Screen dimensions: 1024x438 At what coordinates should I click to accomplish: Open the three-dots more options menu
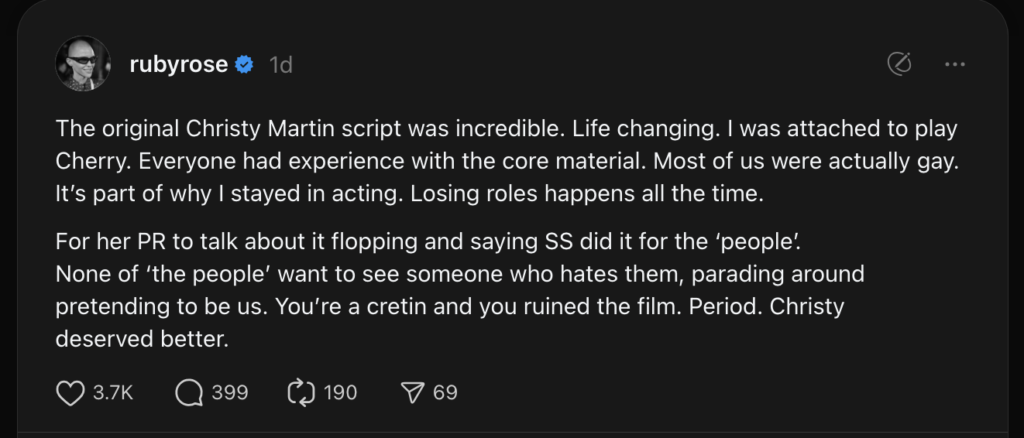(954, 65)
